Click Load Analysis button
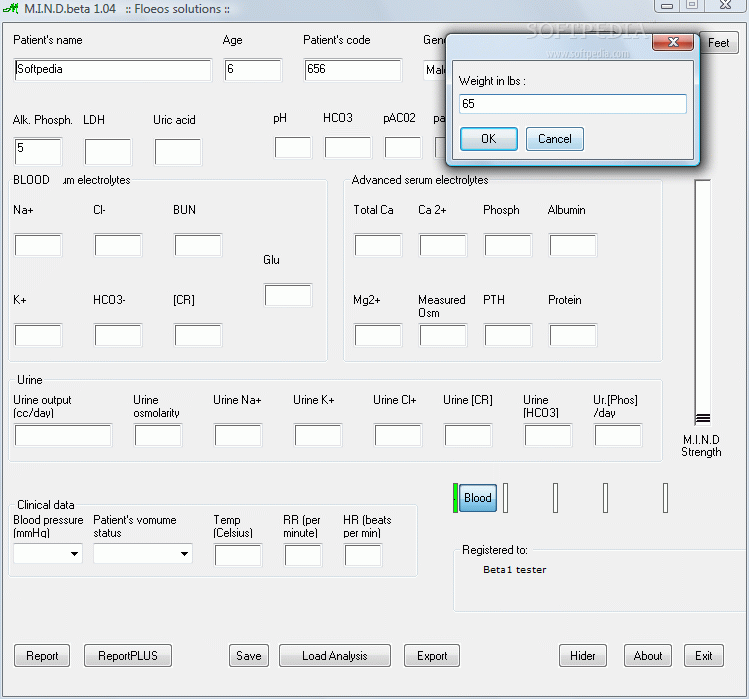 334,656
